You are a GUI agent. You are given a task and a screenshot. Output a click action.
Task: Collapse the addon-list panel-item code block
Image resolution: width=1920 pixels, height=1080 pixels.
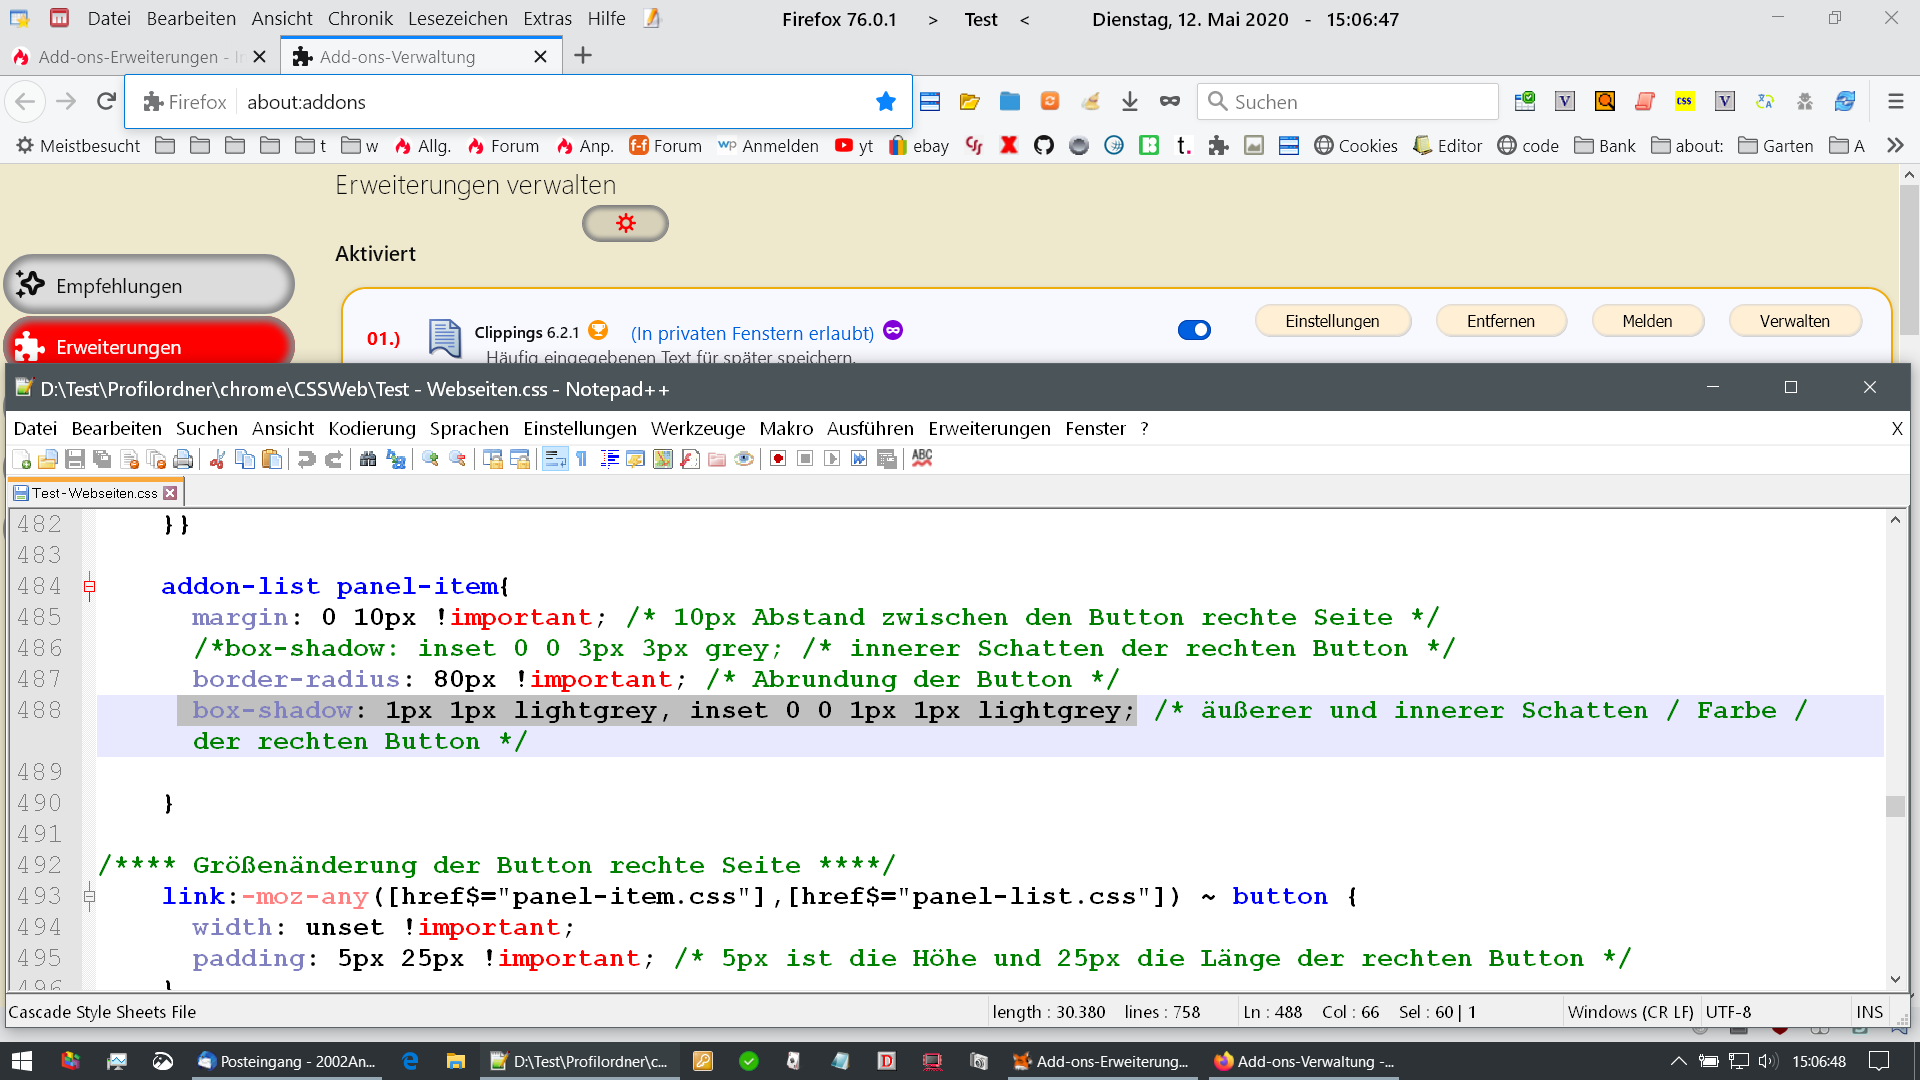coord(90,587)
